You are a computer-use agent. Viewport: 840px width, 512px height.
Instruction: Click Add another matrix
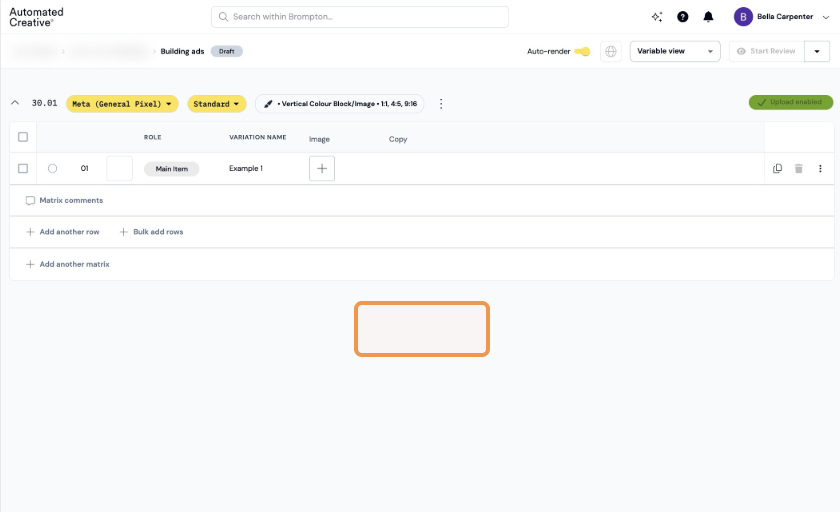click(68, 265)
